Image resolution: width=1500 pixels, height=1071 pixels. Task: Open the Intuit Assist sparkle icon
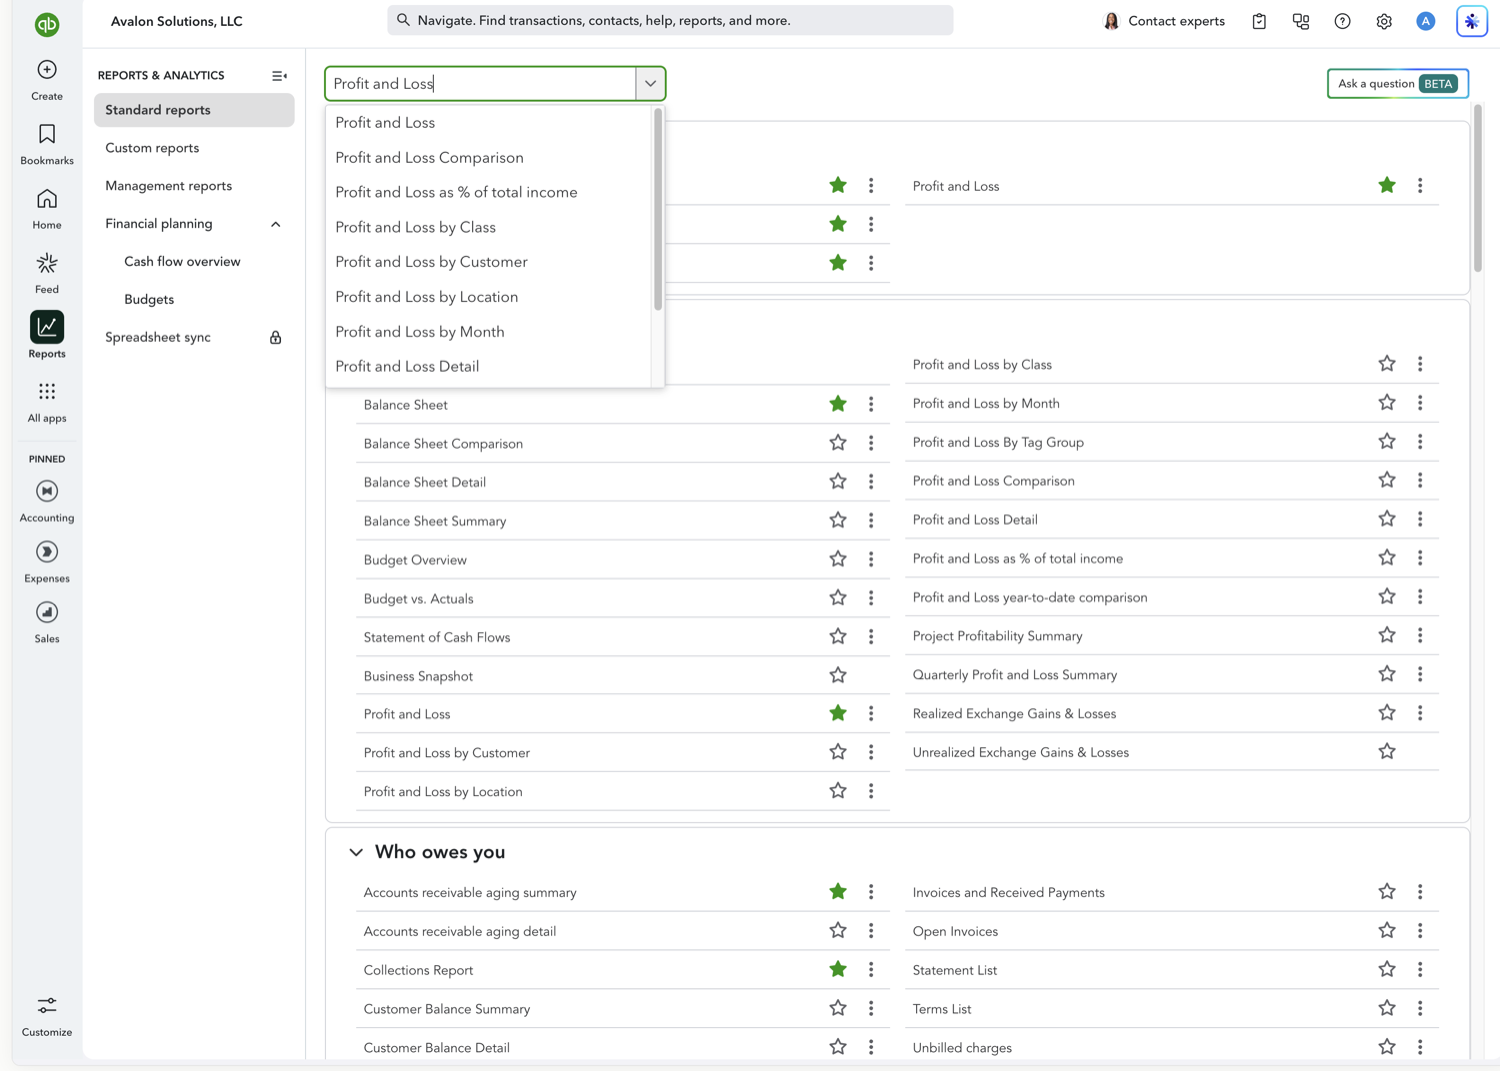[x=1472, y=21]
